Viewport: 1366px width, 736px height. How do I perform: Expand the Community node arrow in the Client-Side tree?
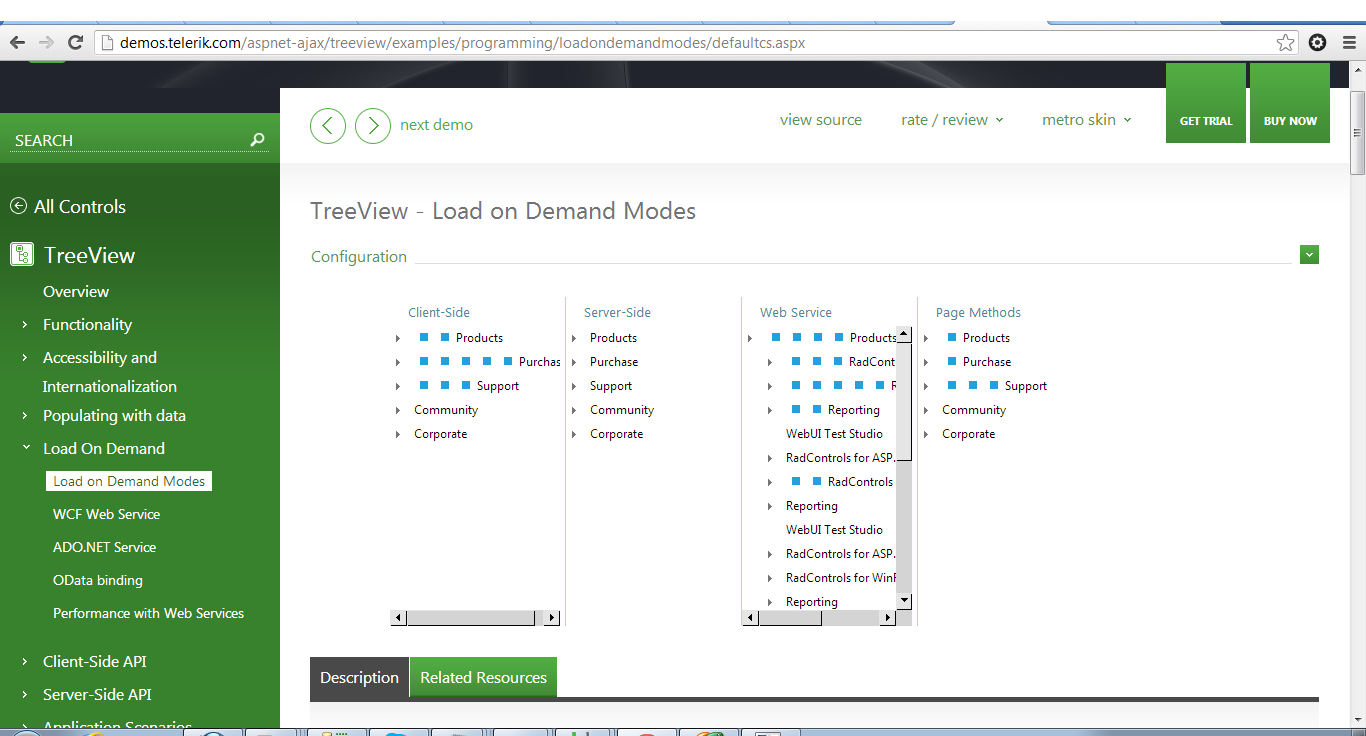pos(398,410)
